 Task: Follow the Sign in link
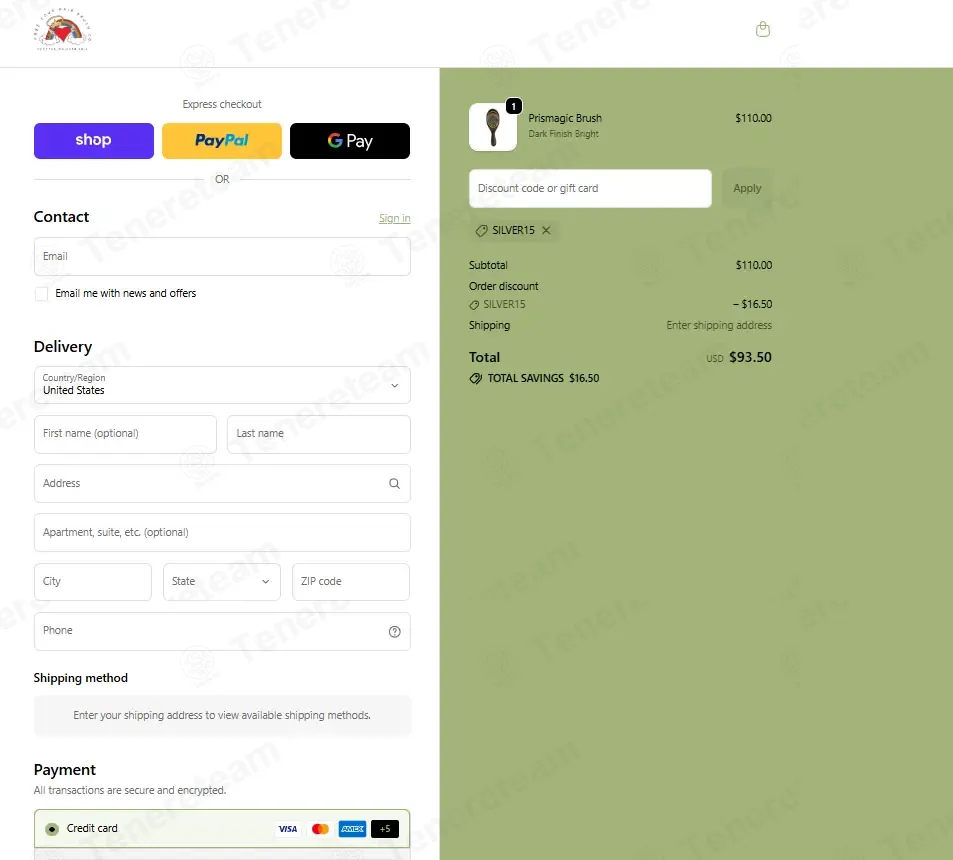(x=394, y=218)
